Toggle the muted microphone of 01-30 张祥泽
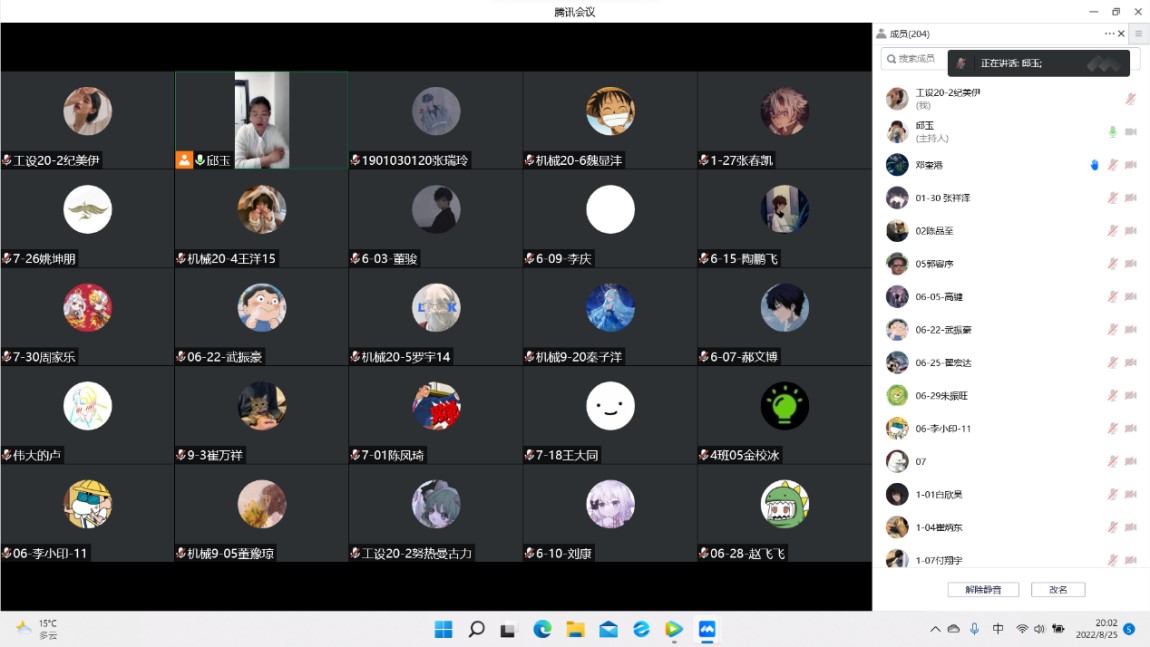This screenshot has height=647, width=1150. 1112,198
